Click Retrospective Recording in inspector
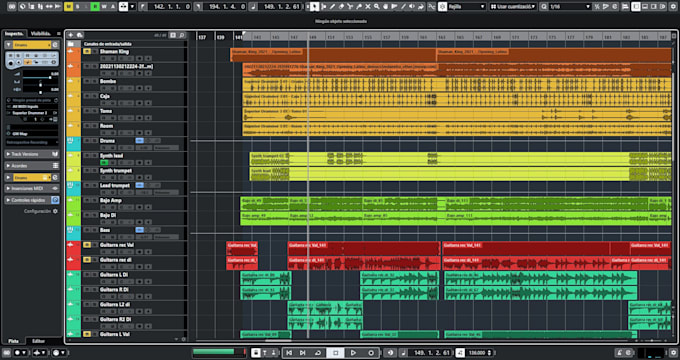This screenshot has height=360, width=680. (32, 142)
